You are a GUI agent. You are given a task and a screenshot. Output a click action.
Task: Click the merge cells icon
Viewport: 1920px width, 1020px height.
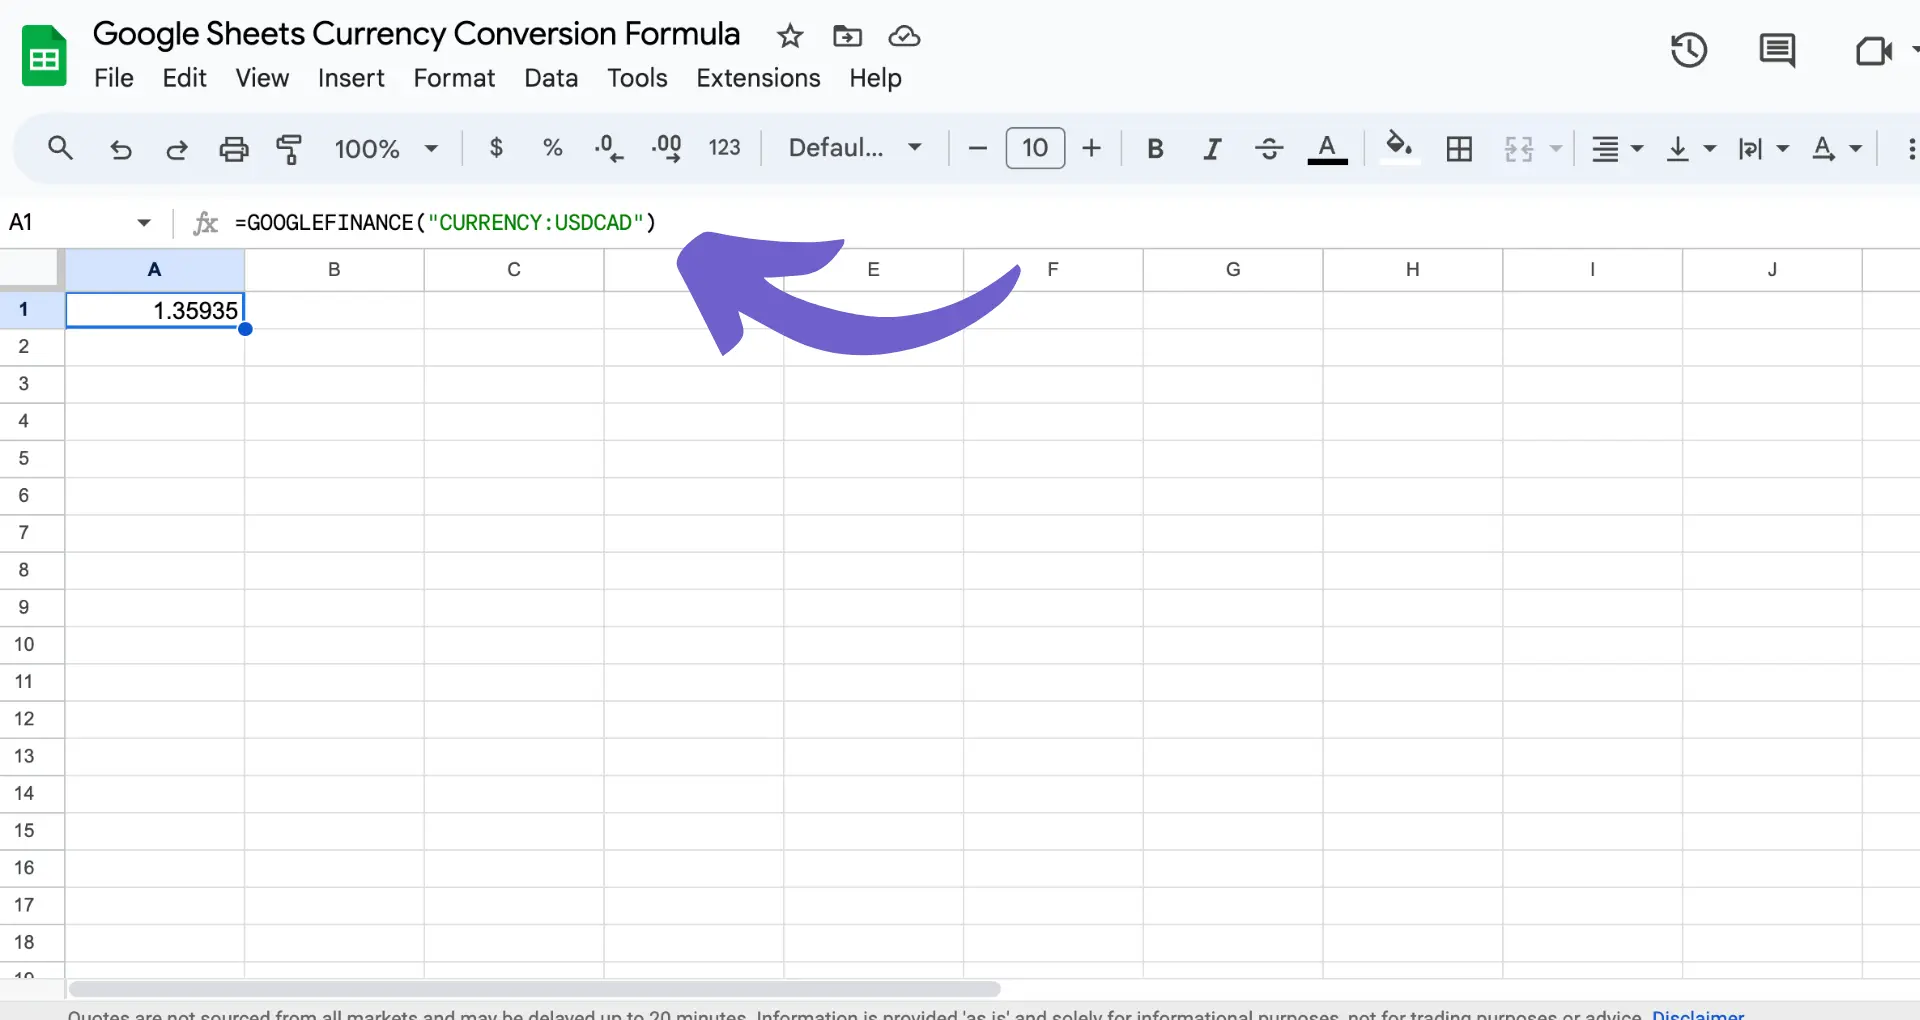pos(1518,149)
